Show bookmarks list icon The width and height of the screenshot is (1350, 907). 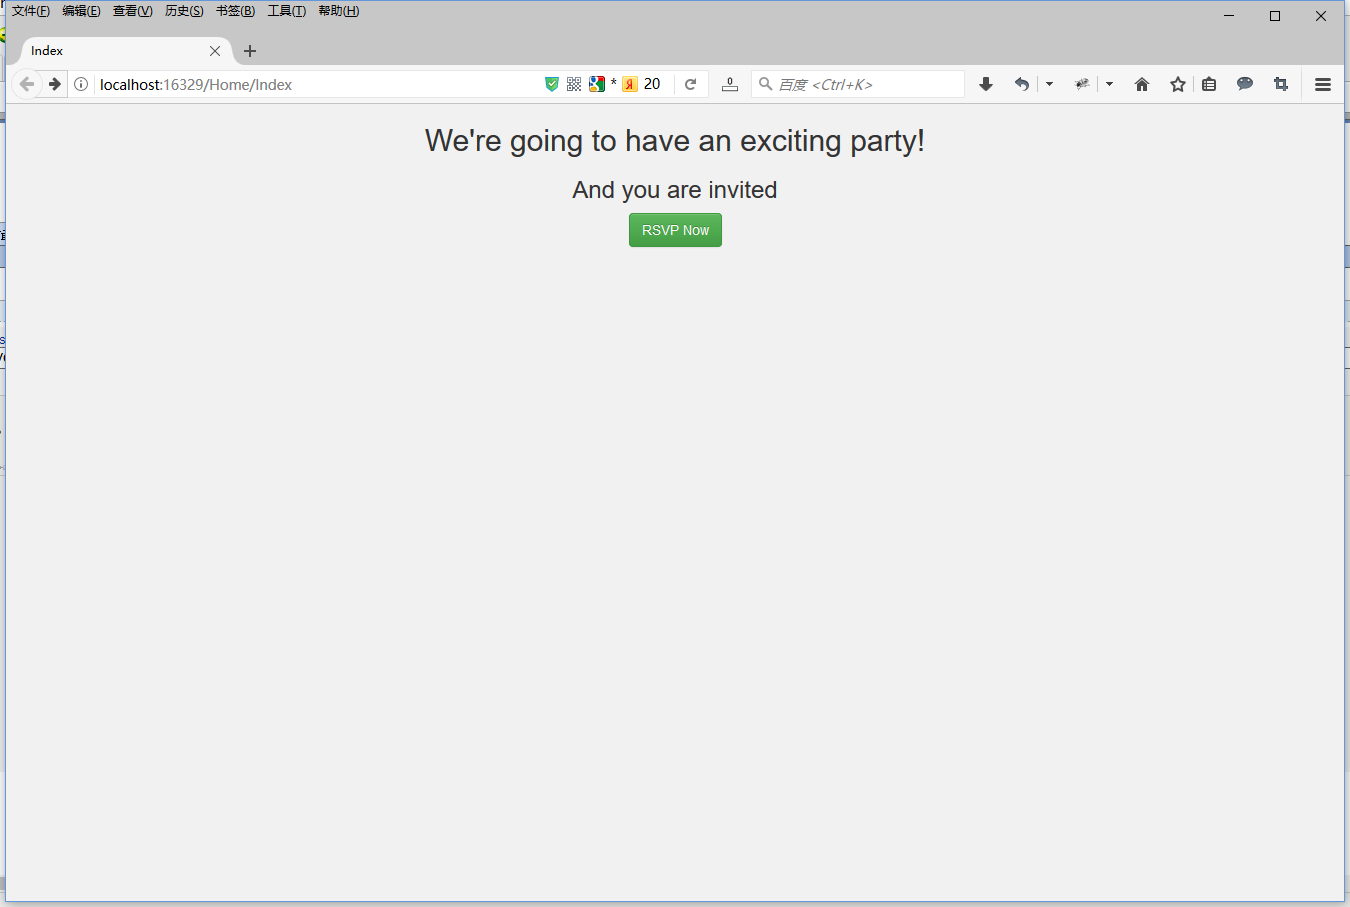[x=1209, y=84]
